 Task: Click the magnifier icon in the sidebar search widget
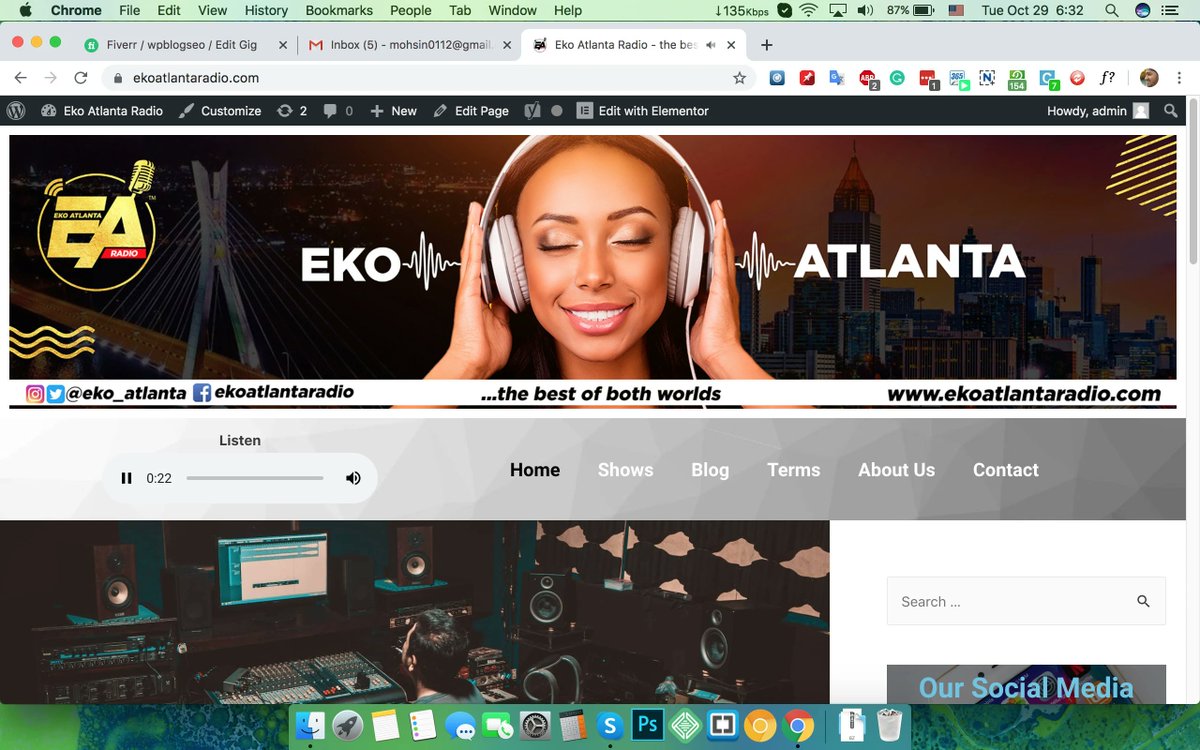click(x=1143, y=601)
